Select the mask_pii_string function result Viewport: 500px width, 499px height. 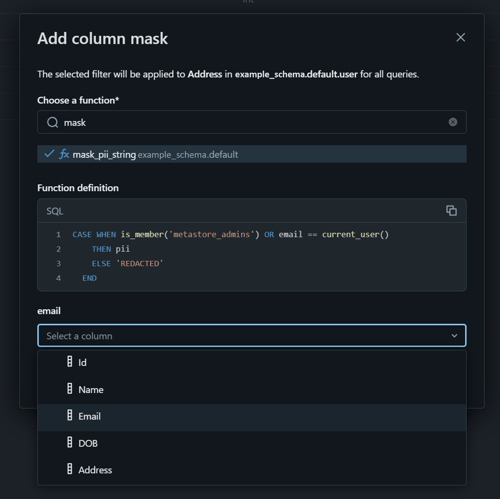click(252, 154)
